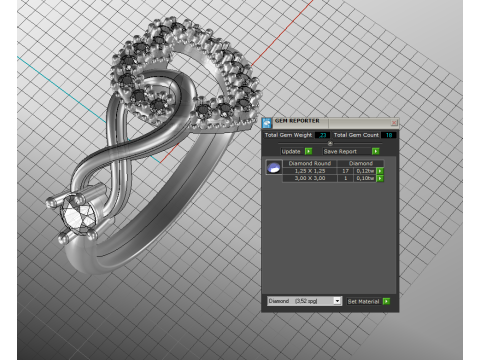Click the Diamond material column header
480x360 pixels.
361,163
